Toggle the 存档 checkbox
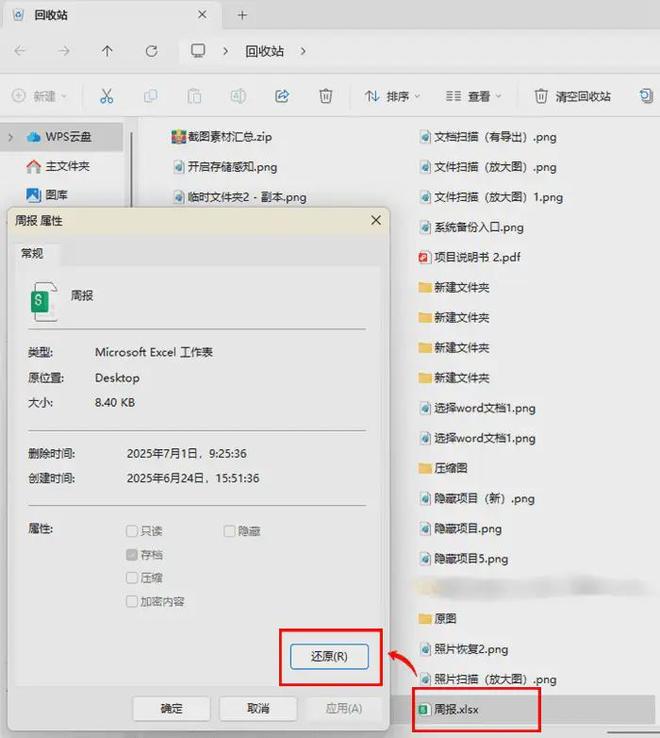The width and height of the screenshot is (660, 738). [x=131, y=554]
